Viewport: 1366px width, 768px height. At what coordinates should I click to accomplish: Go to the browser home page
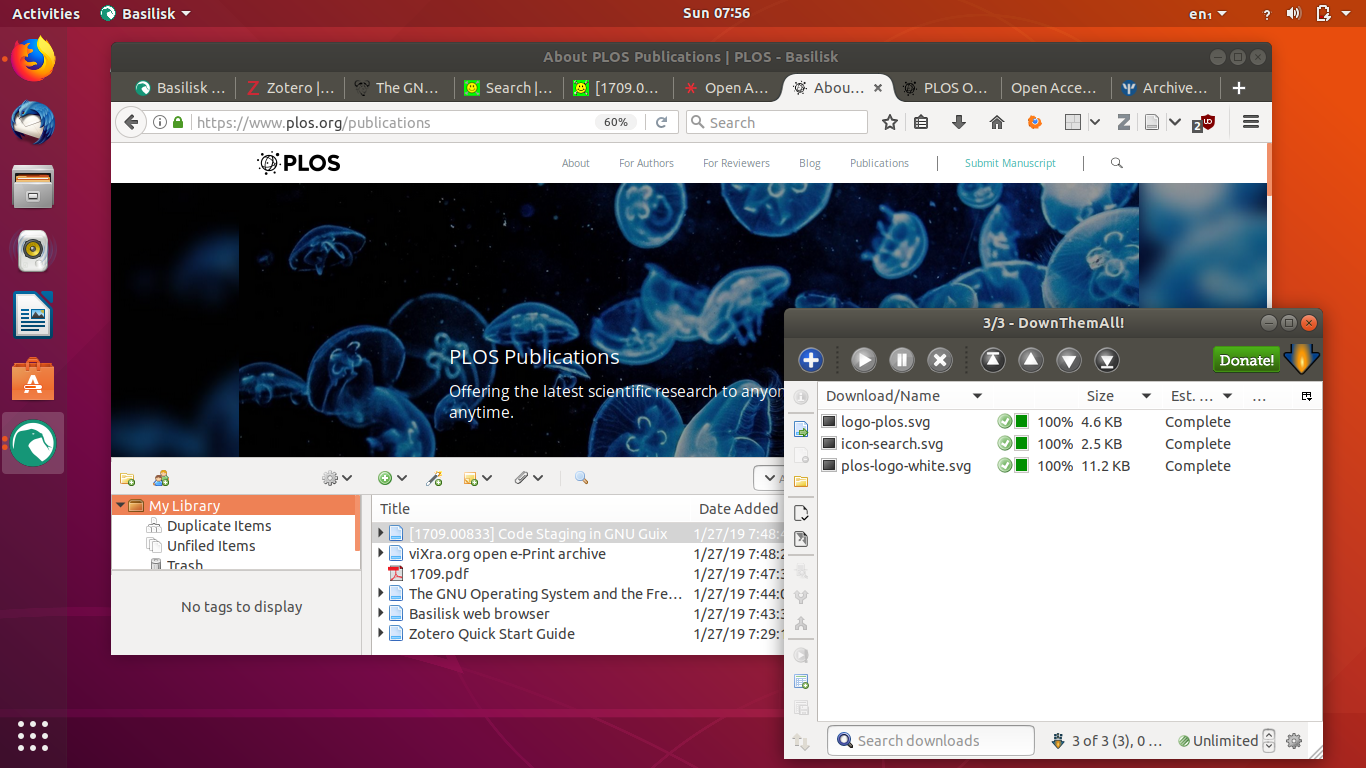tap(996, 122)
